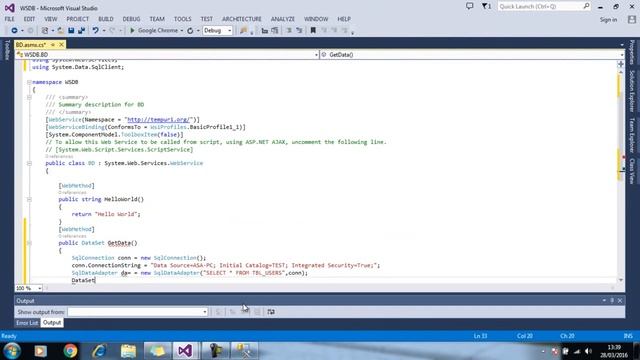Launch Google Chrome from the taskbar

pos(70,351)
